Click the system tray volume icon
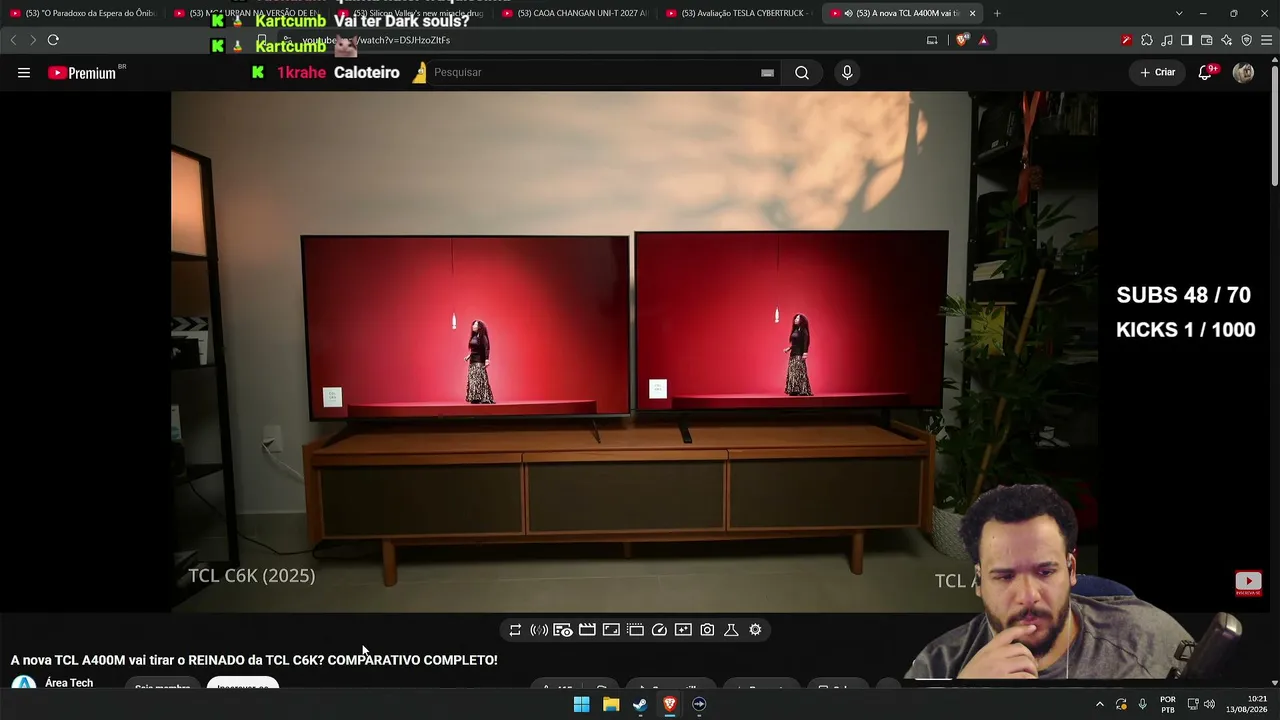Image resolution: width=1280 pixels, height=720 pixels. click(1209, 704)
